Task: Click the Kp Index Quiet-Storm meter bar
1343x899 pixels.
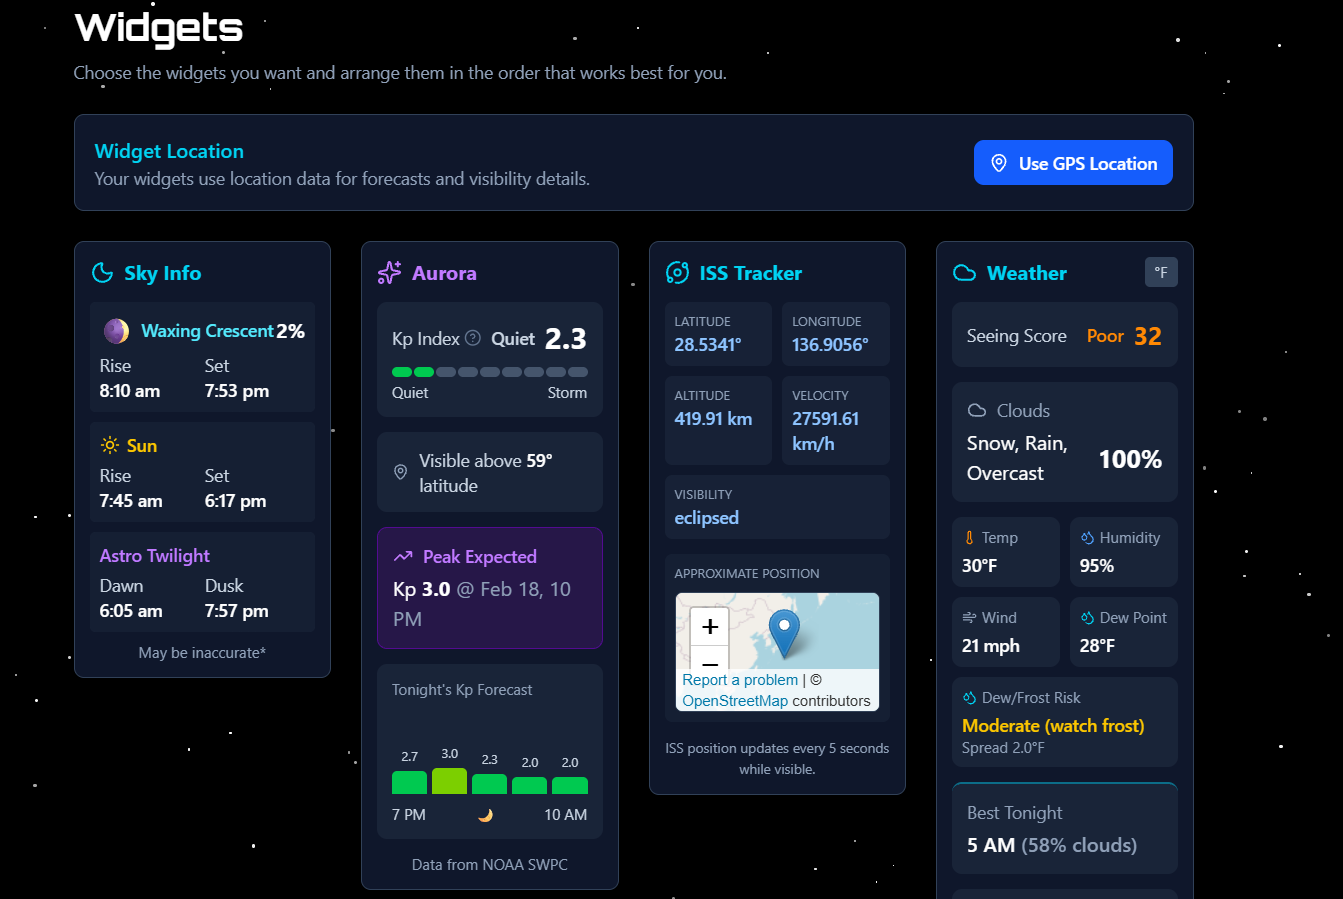Action: [490, 371]
